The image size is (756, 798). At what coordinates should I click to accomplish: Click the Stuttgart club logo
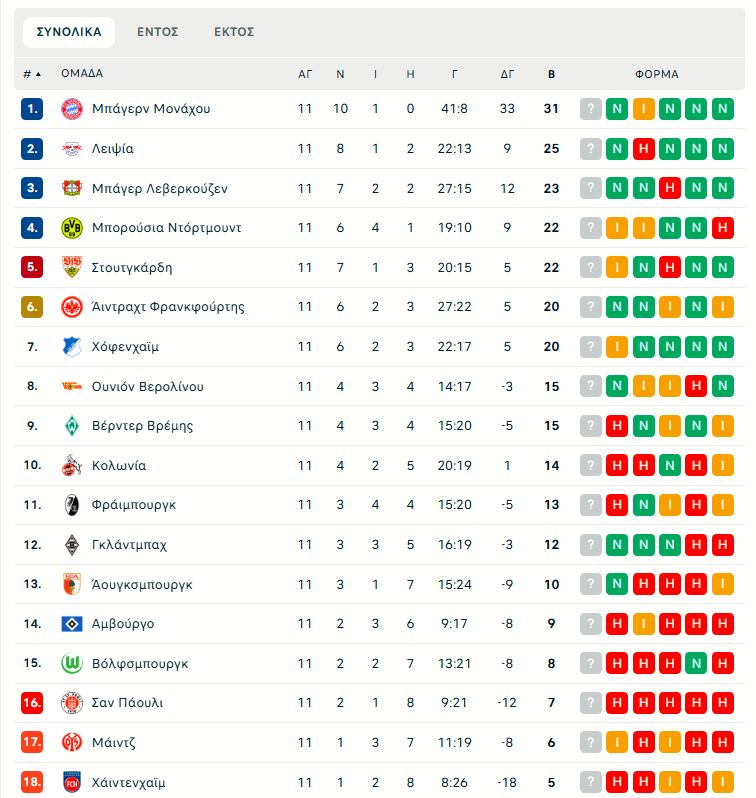coord(71,267)
